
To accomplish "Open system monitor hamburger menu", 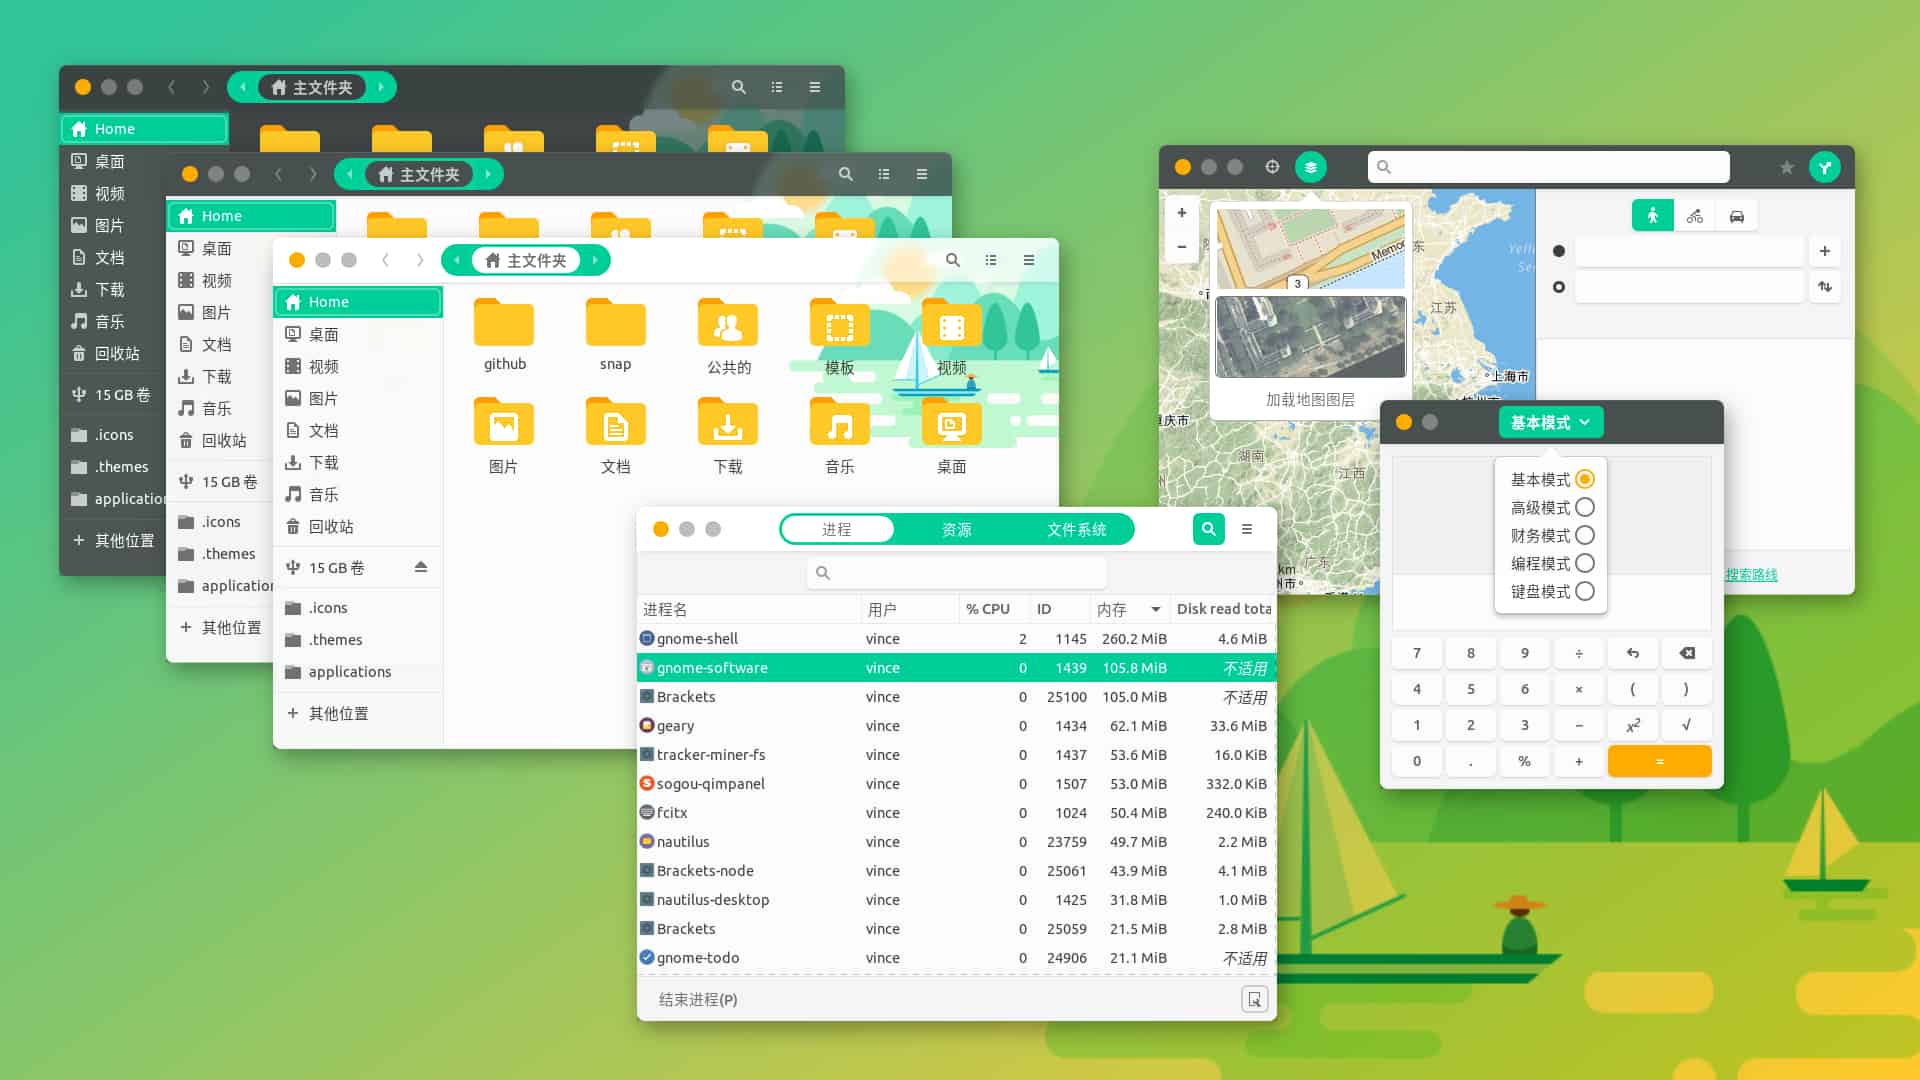I will [x=1247, y=529].
